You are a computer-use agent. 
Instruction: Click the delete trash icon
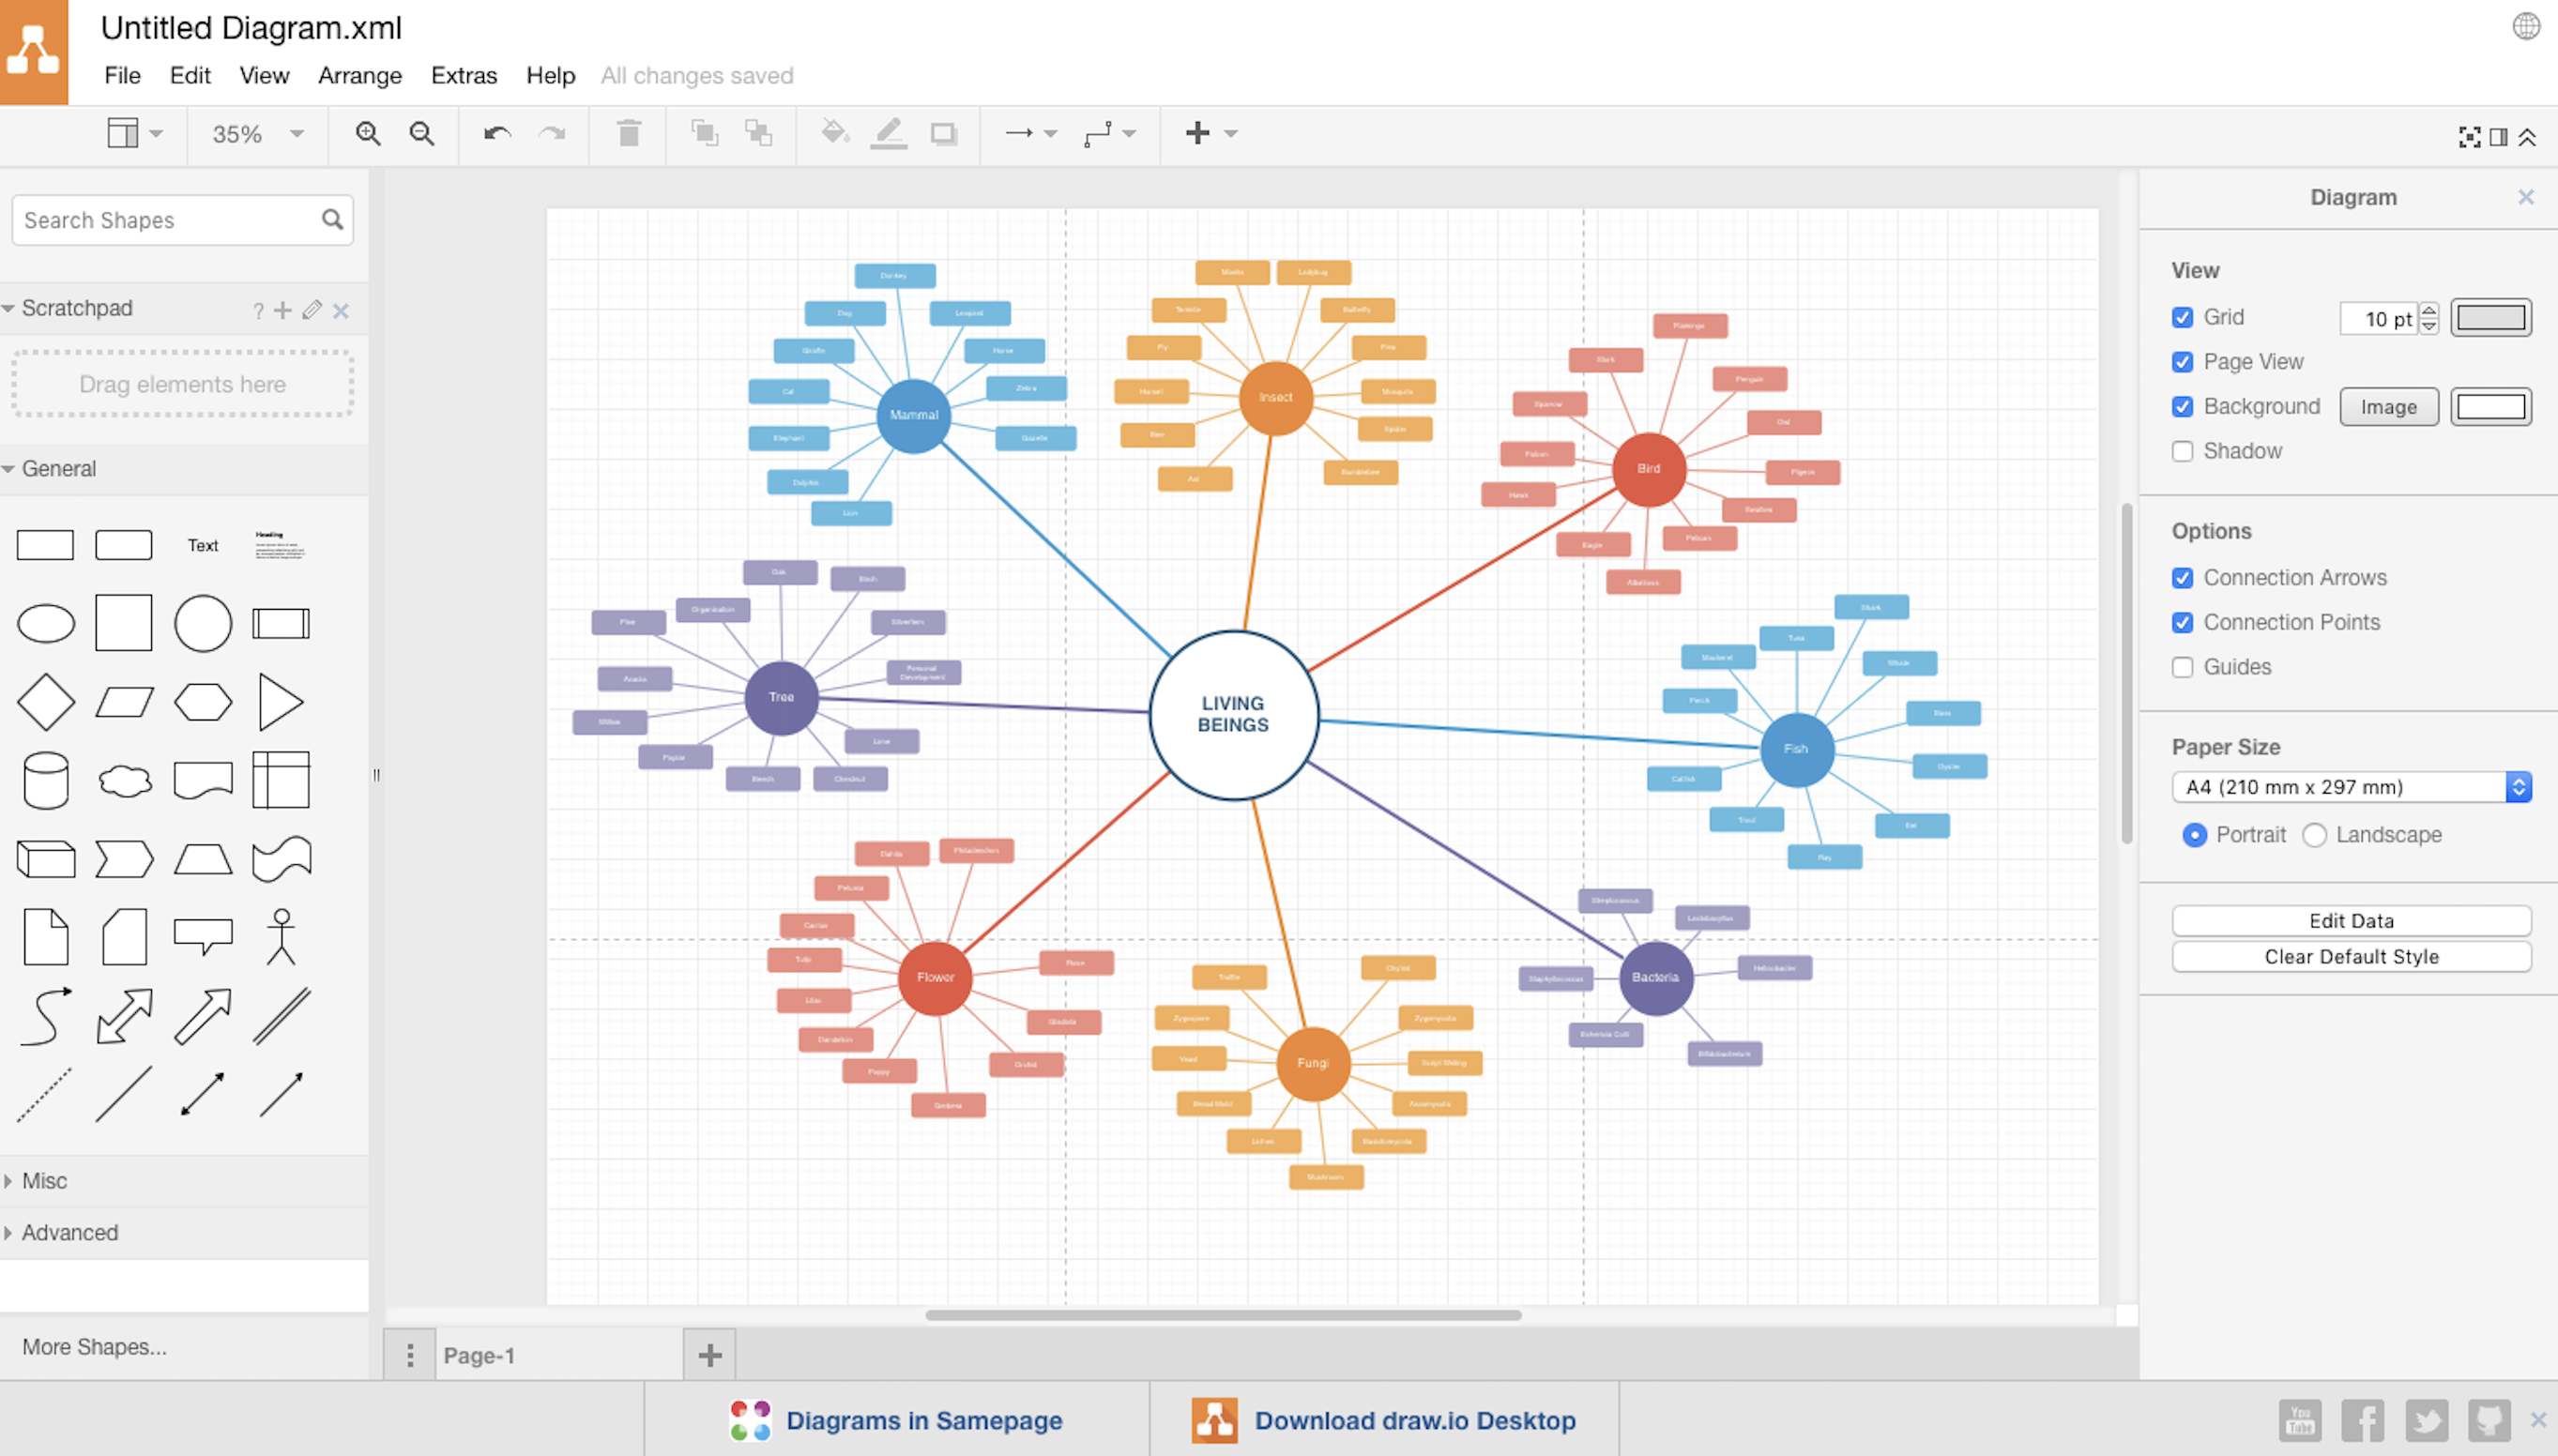point(628,134)
